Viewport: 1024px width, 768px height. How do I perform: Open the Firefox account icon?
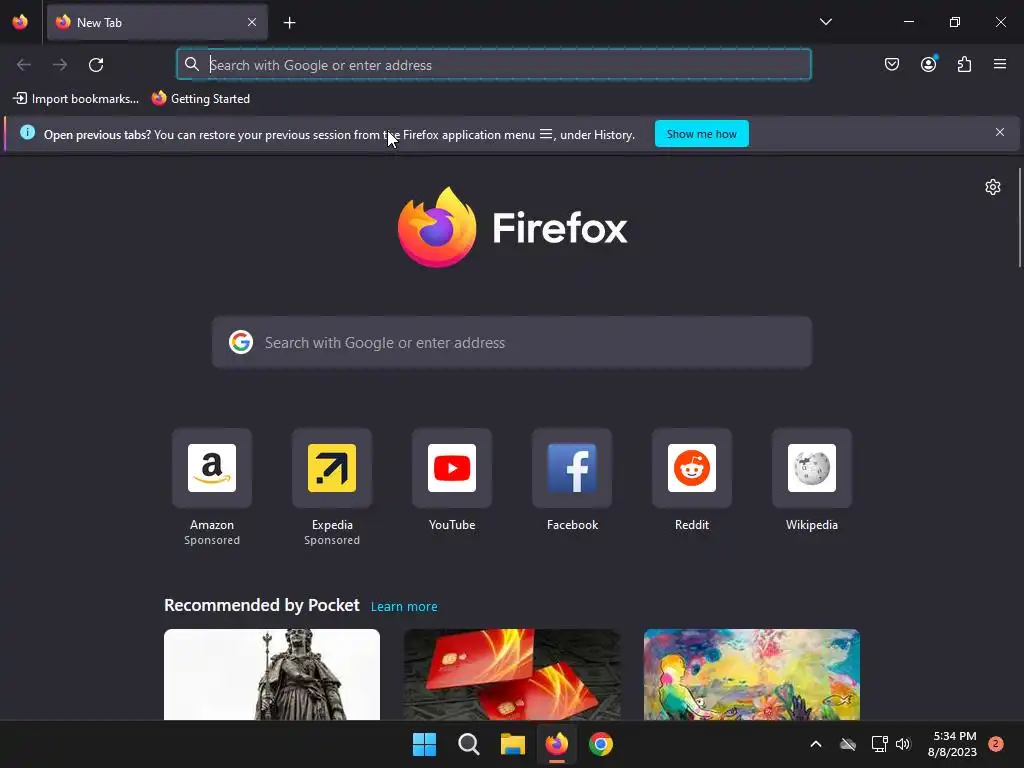pos(928,64)
